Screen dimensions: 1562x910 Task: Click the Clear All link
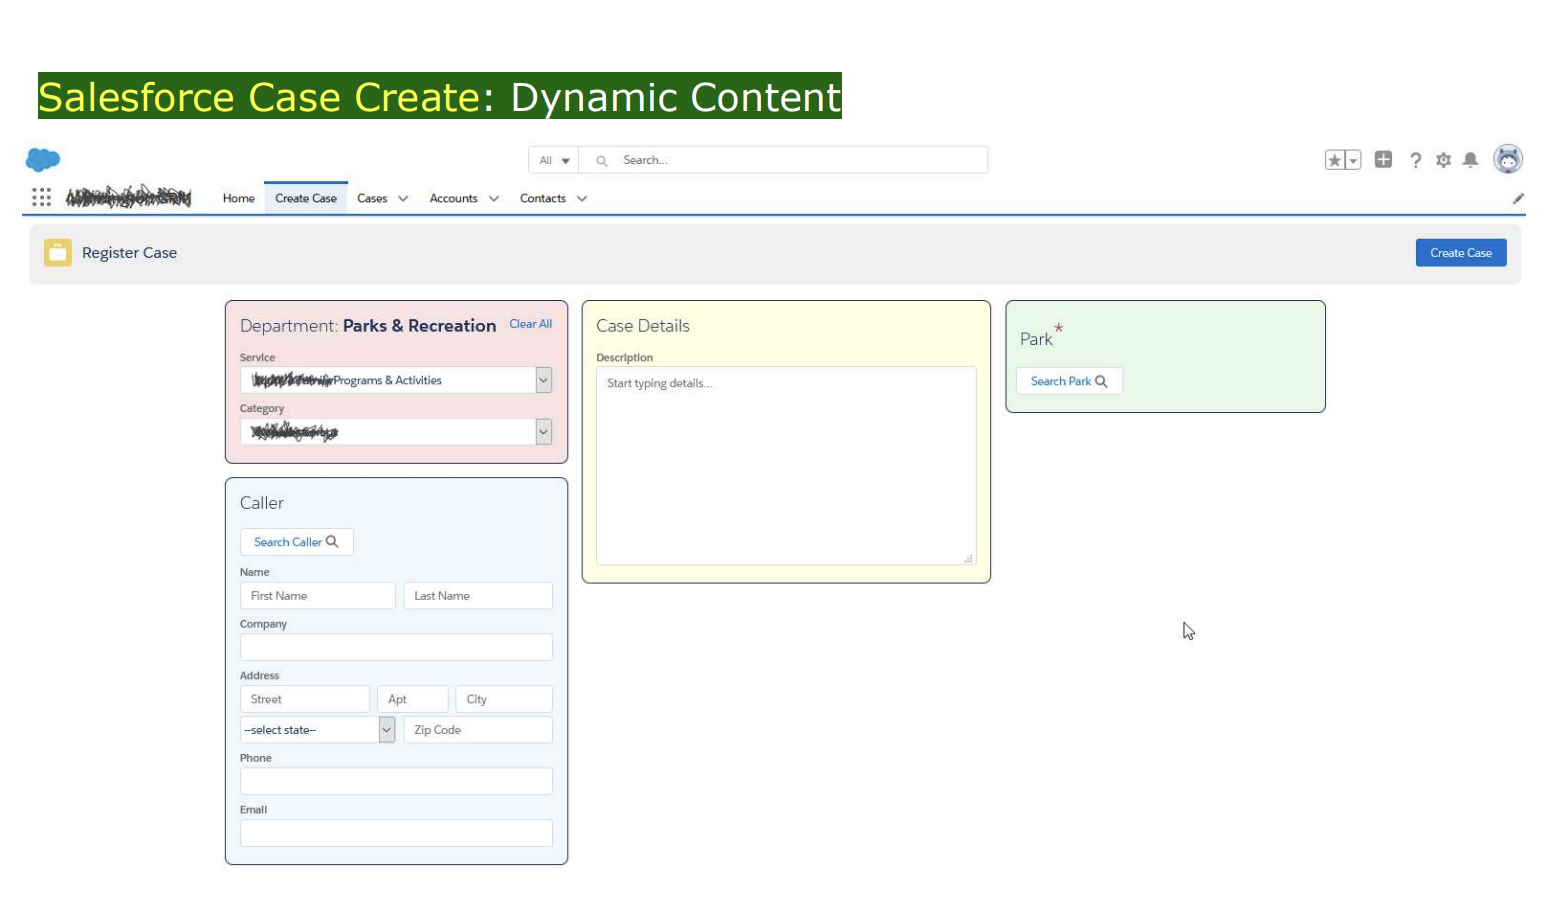(x=531, y=324)
